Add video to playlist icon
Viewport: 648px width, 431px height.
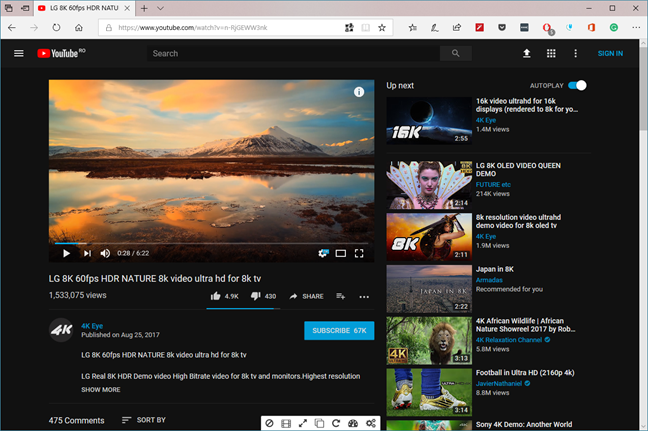[341, 296]
